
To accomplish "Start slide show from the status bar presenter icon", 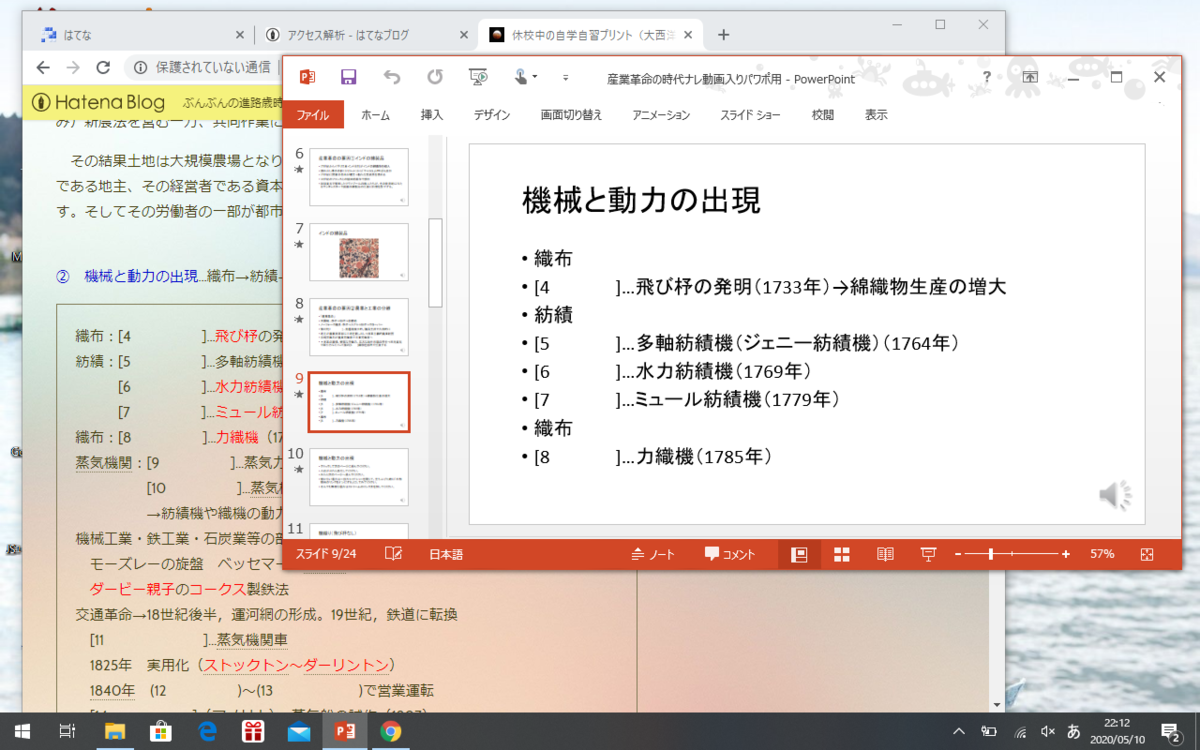I will tap(928, 553).
